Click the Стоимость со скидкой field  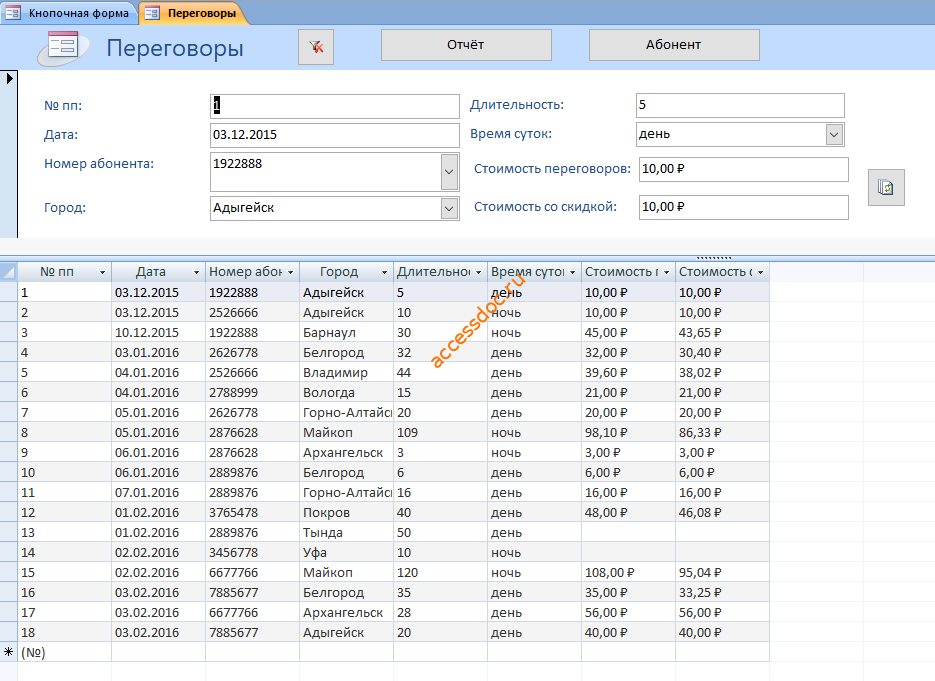point(744,207)
